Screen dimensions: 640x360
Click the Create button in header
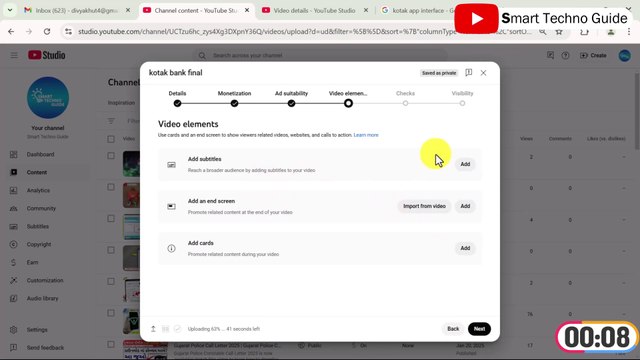pyautogui.click(x=593, y=55)
